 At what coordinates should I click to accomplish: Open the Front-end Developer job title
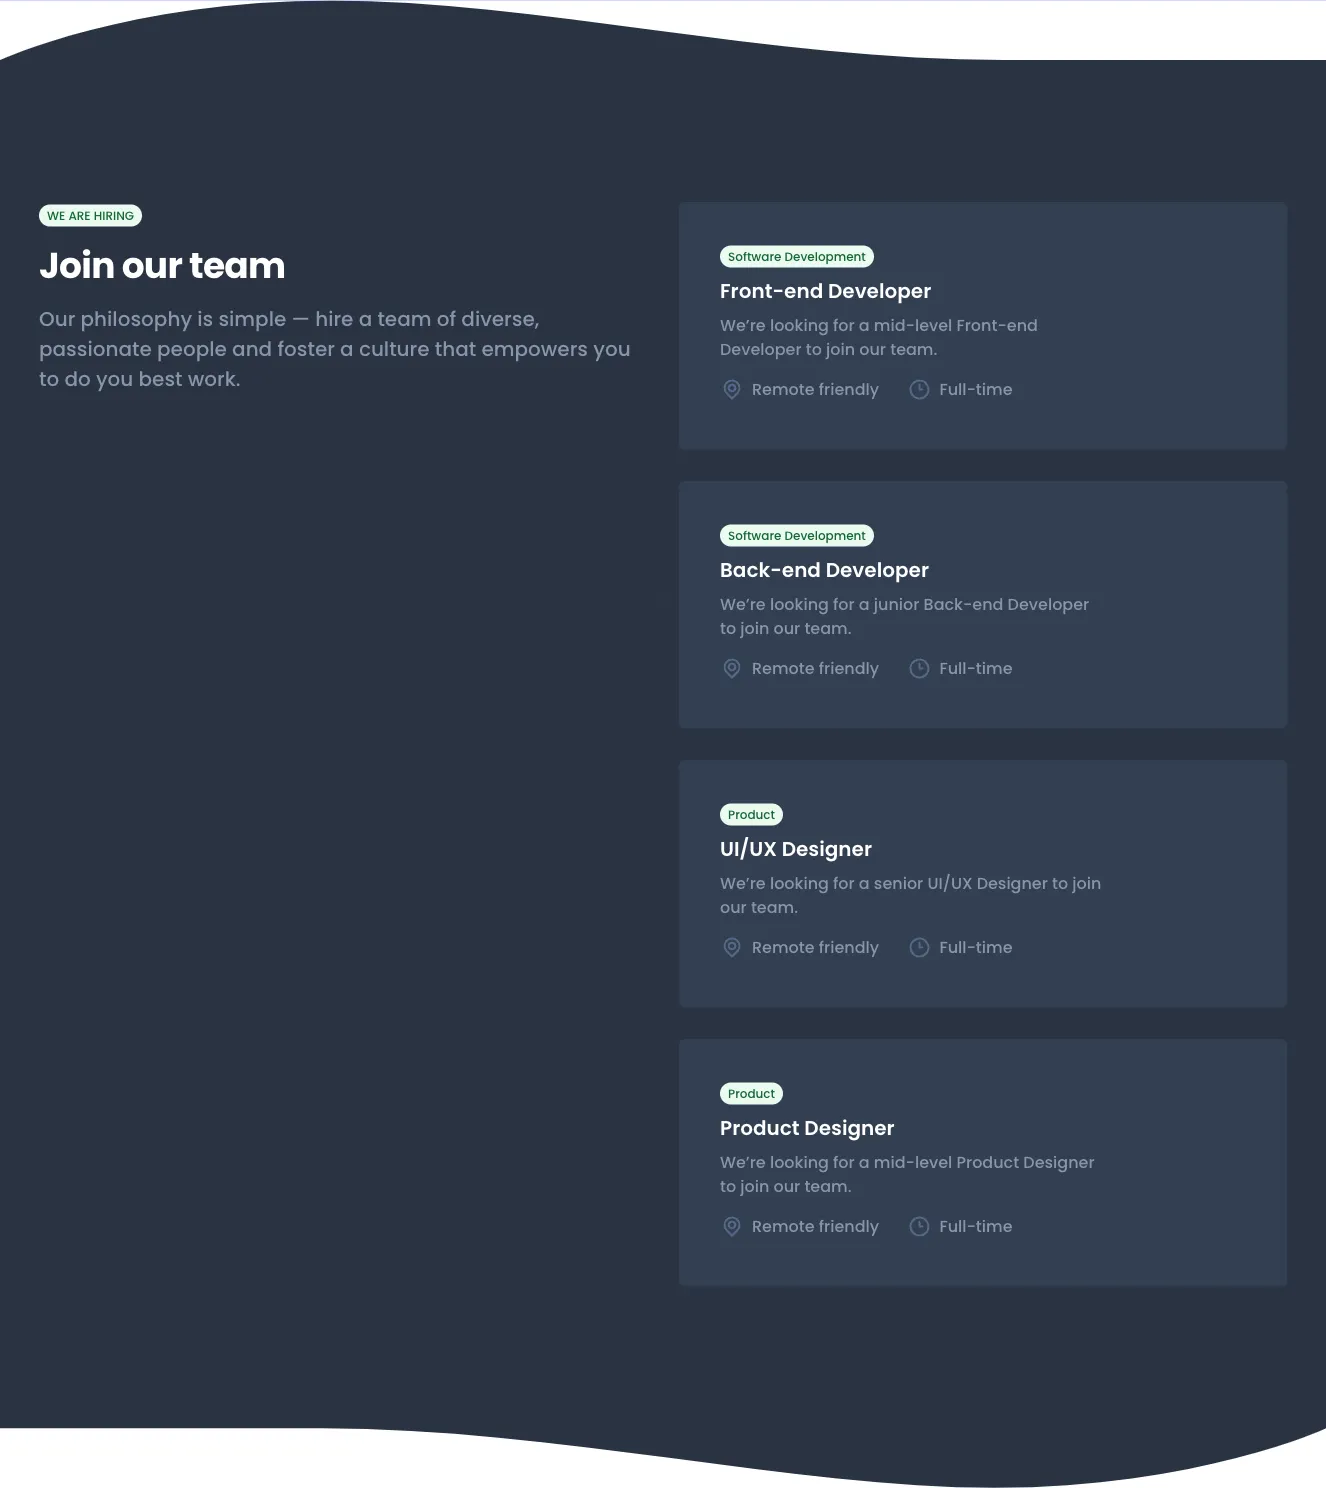point(825,291)
